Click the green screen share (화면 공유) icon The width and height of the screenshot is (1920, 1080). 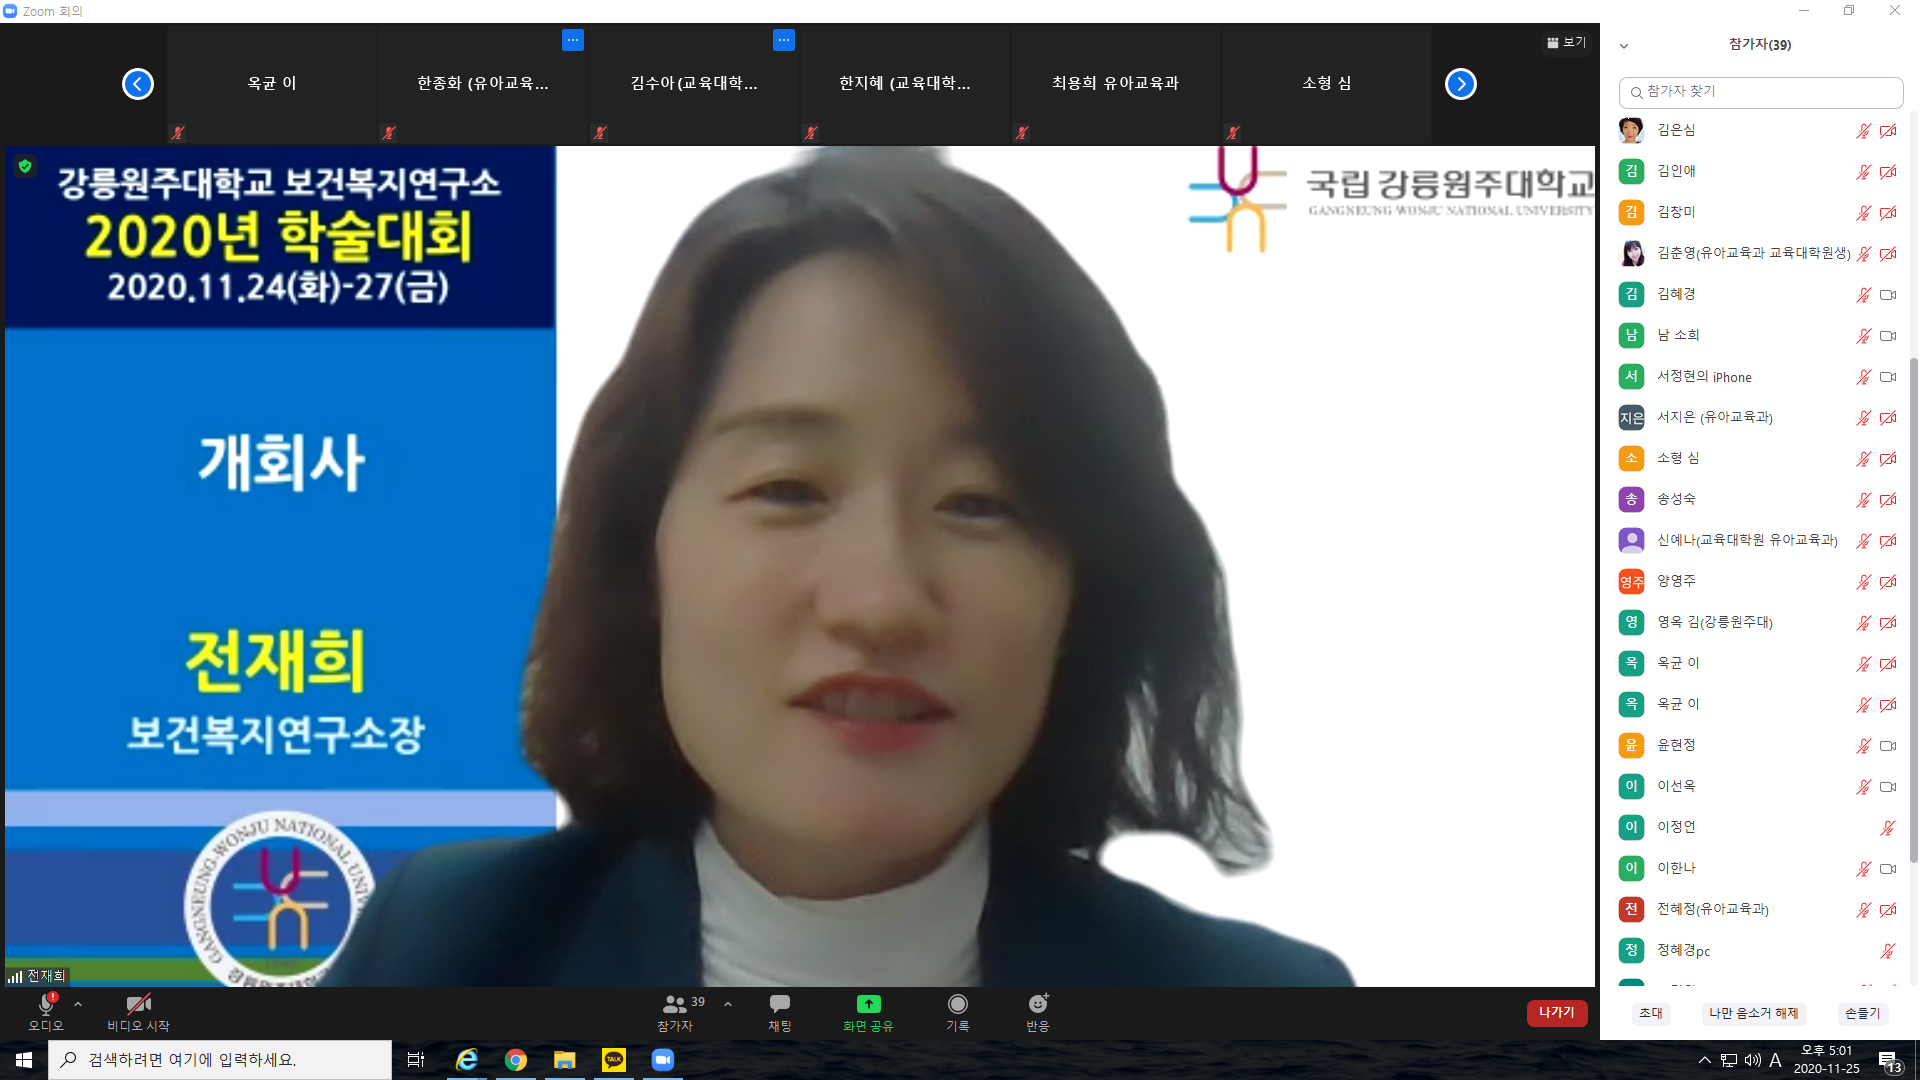[x=868, y=1005]
